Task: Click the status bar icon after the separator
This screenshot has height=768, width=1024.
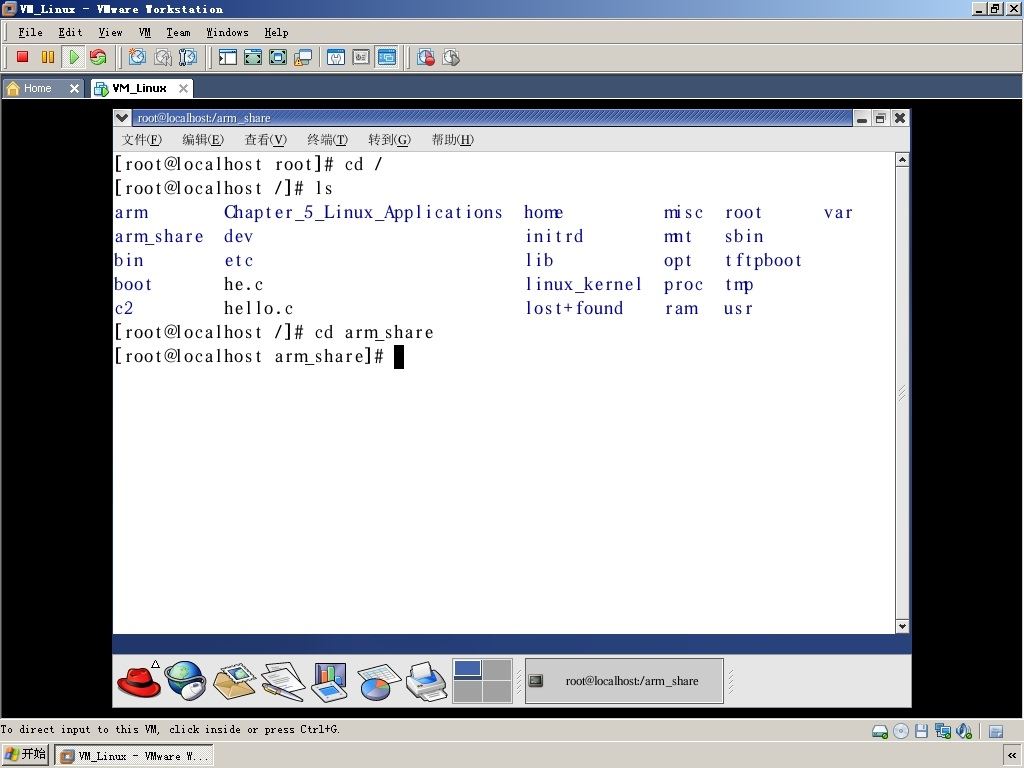Action: [x=996, y=731]
